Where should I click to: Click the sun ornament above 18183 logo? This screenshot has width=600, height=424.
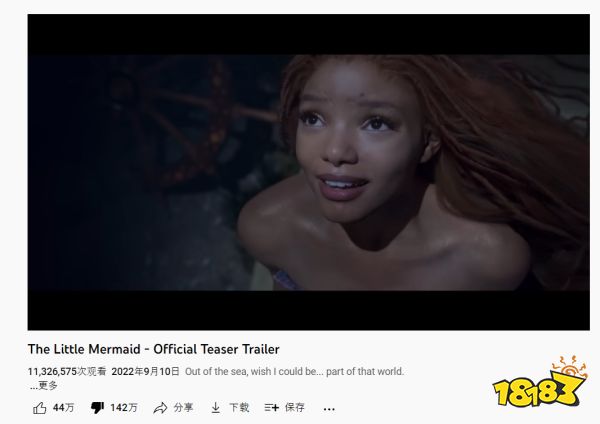coord(570,367)
